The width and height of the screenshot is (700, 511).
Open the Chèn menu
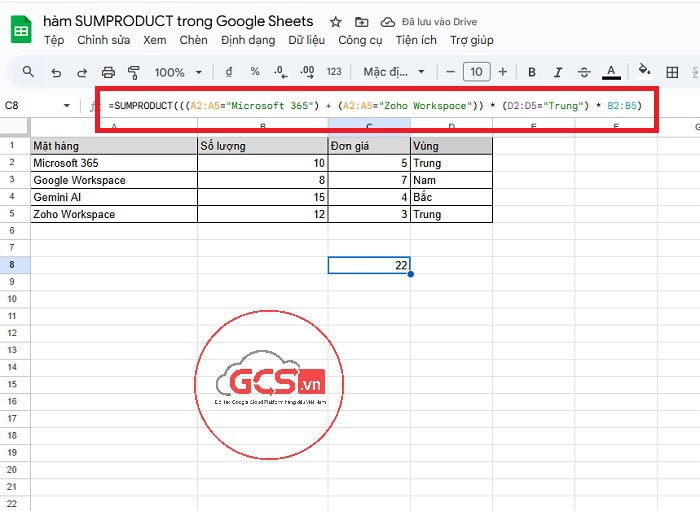click(193, 40)
